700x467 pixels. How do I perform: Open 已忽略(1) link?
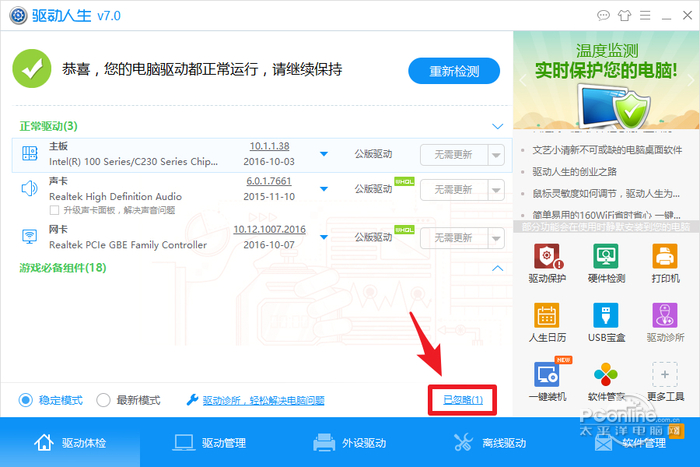pos(463,400)
